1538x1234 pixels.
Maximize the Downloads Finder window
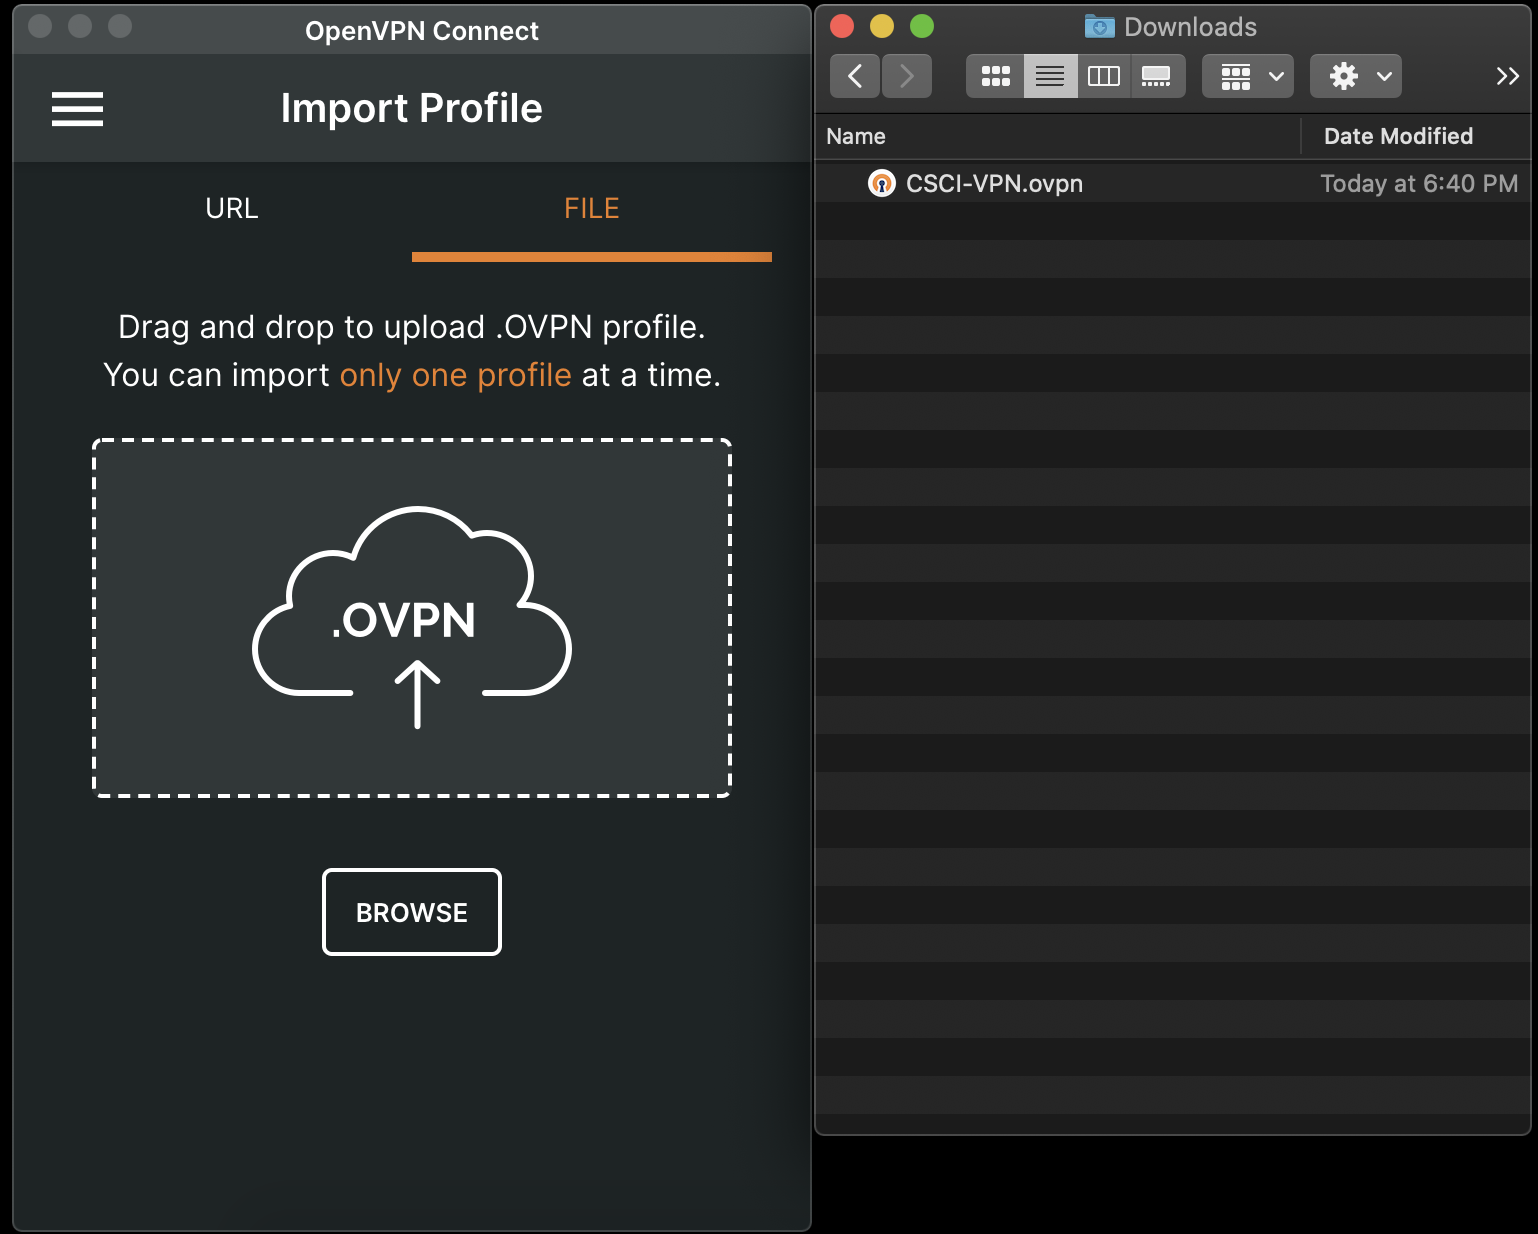(922, 26)
